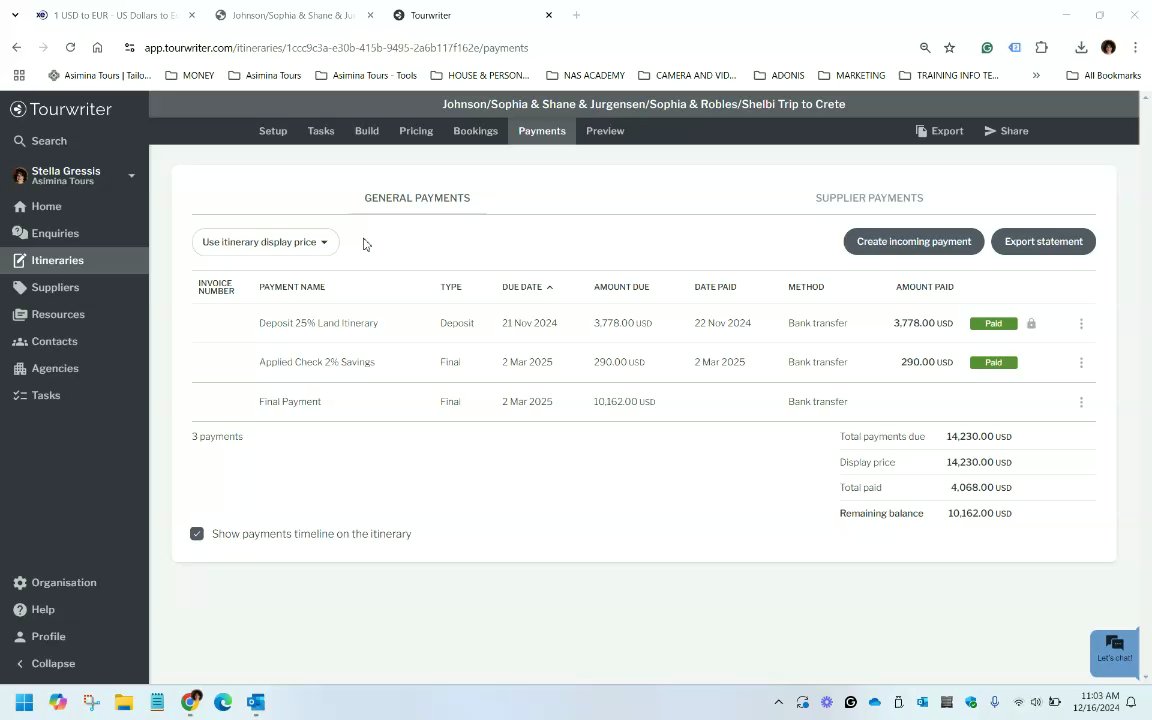1152x720 pixels.
Task: Toggle Show payments timeline on the itinerary
Action: pyautogui.click(x=197, y=534)
